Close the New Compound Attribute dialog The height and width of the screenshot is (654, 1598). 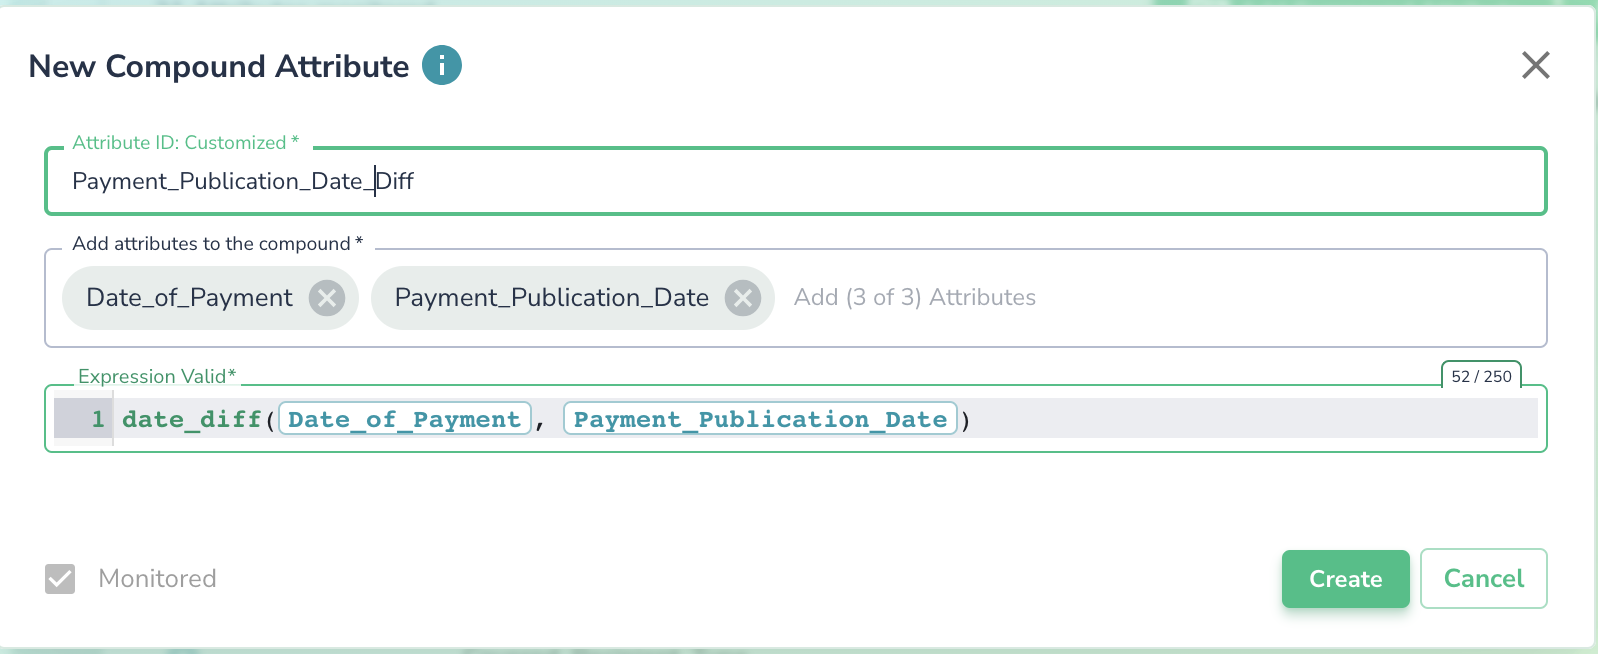1535,66
